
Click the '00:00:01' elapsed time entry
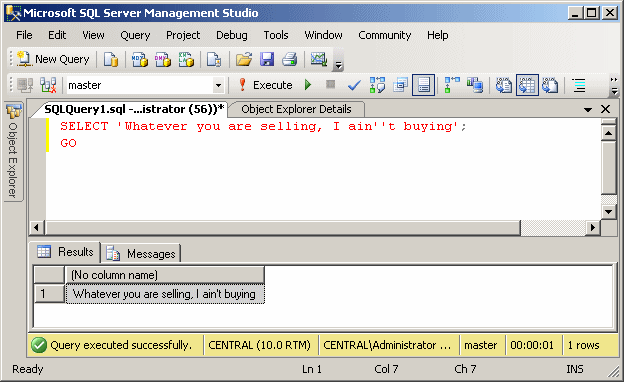(x=532, y=345)
